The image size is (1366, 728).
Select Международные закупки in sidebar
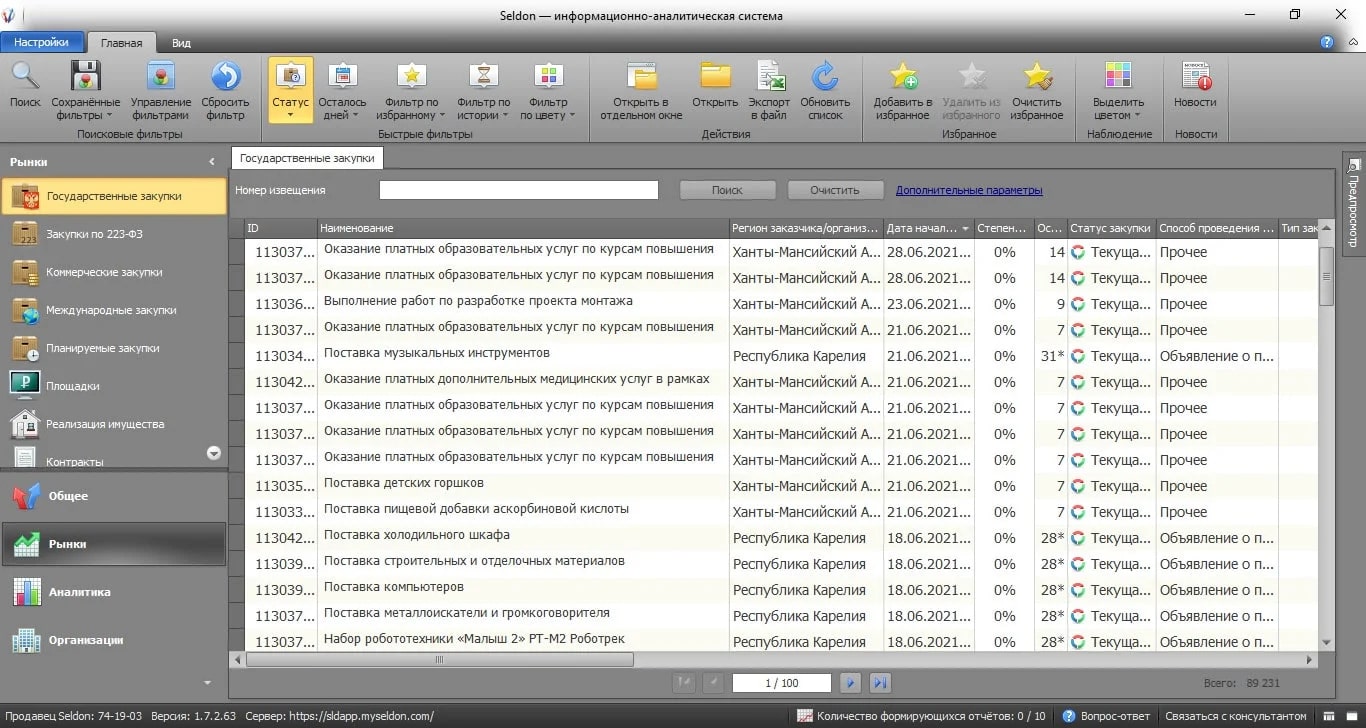click(x=114, y=310)
